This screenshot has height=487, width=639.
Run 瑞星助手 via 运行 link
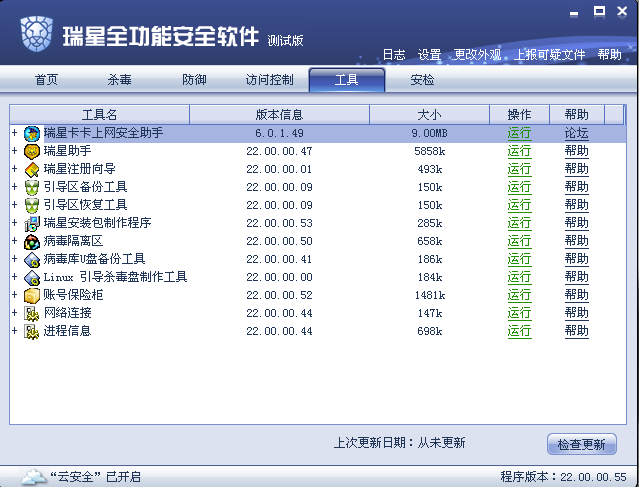pos(519,151)
